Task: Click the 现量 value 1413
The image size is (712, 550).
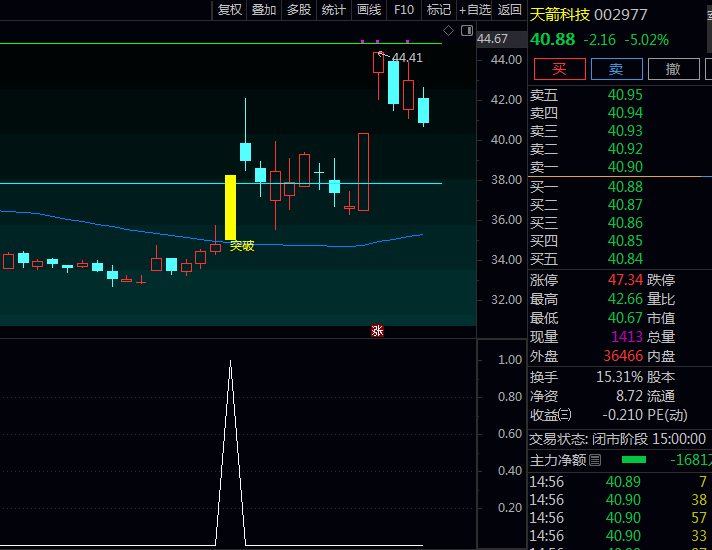Action: tap(627, 337)
